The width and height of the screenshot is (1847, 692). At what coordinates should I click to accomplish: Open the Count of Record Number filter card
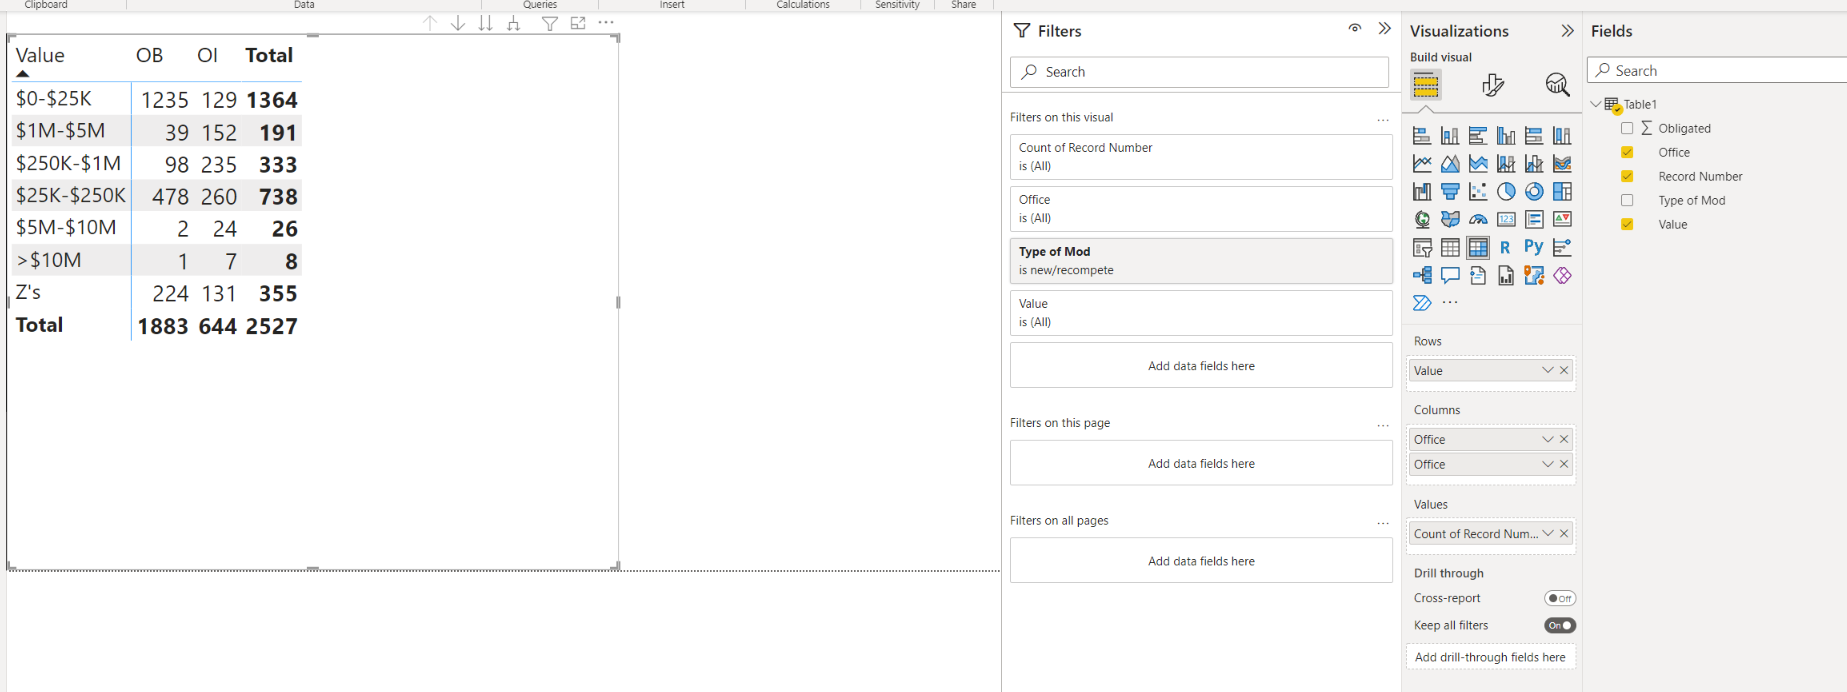pos(1201,157)
